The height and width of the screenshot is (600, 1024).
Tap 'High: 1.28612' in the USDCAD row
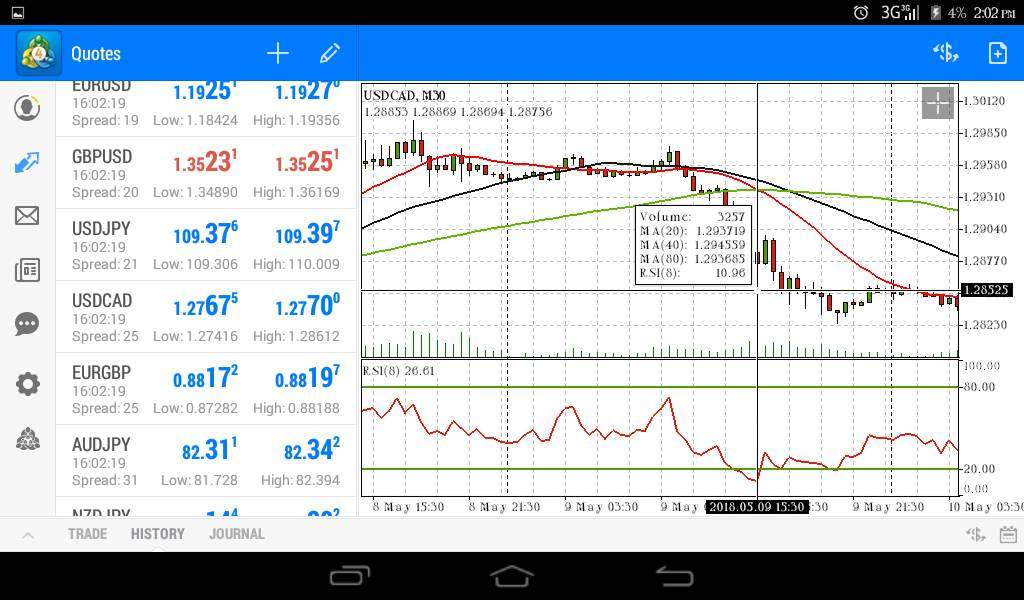pos(296,336)
